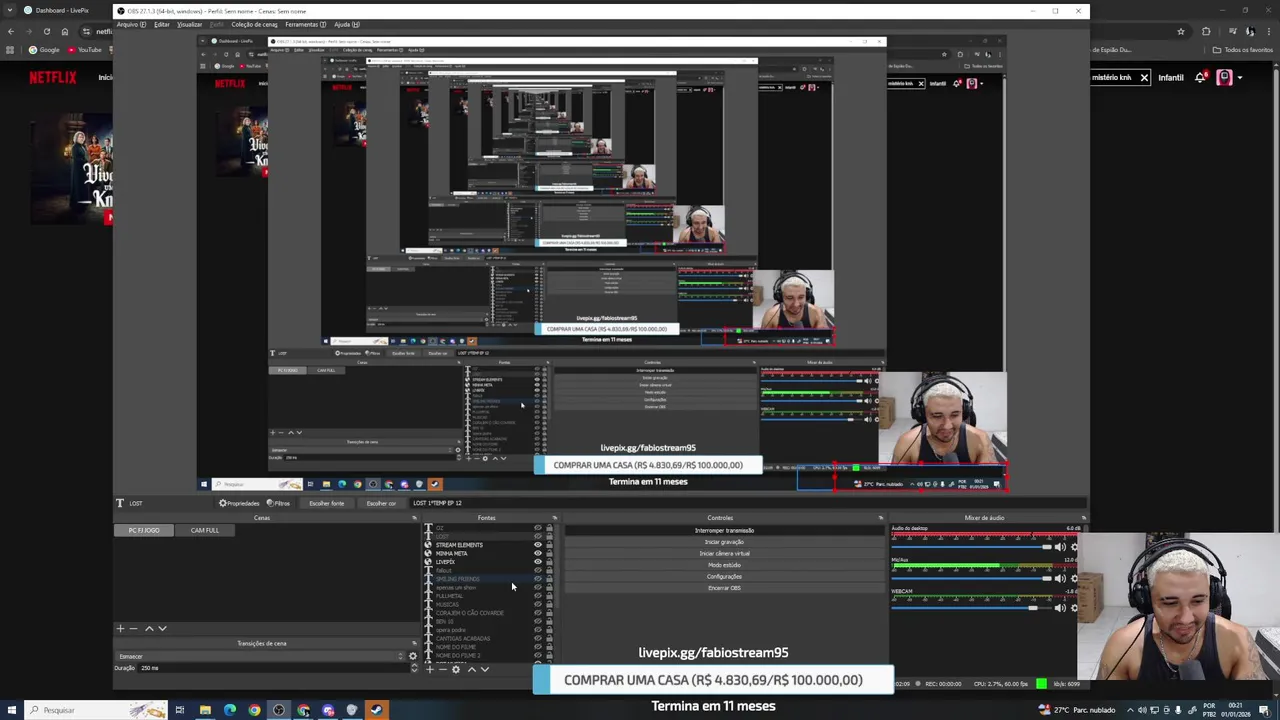
Task: Adjust Mic/Aux volume slider
Action: tap(972, 578)
